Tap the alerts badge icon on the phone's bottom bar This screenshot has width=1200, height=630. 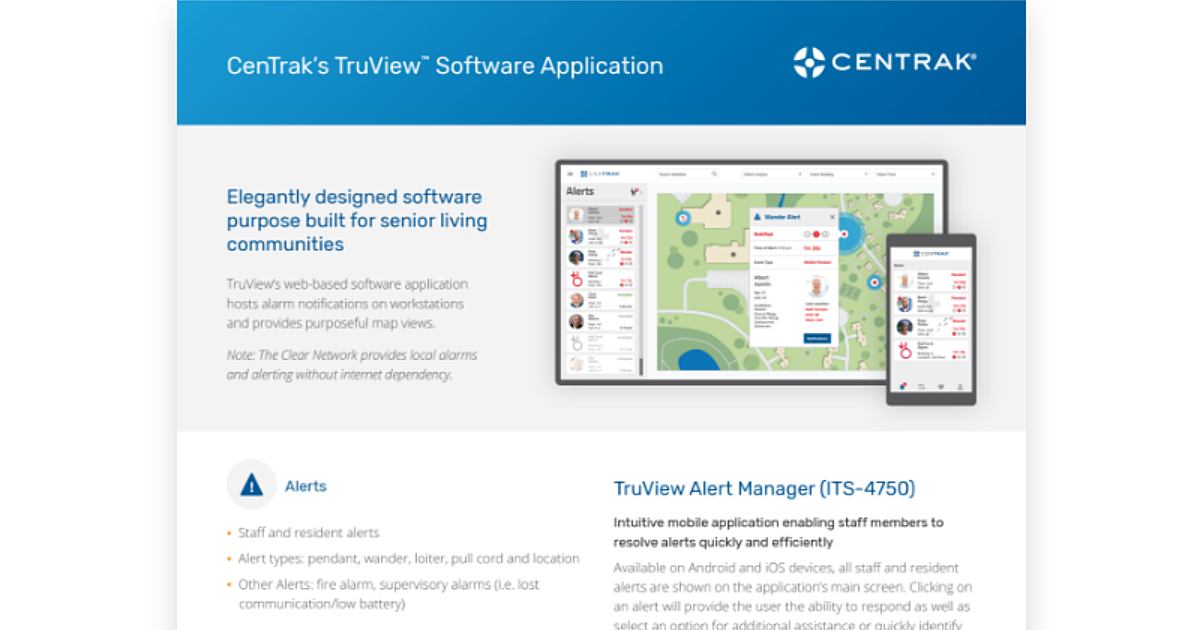point(903,386)
